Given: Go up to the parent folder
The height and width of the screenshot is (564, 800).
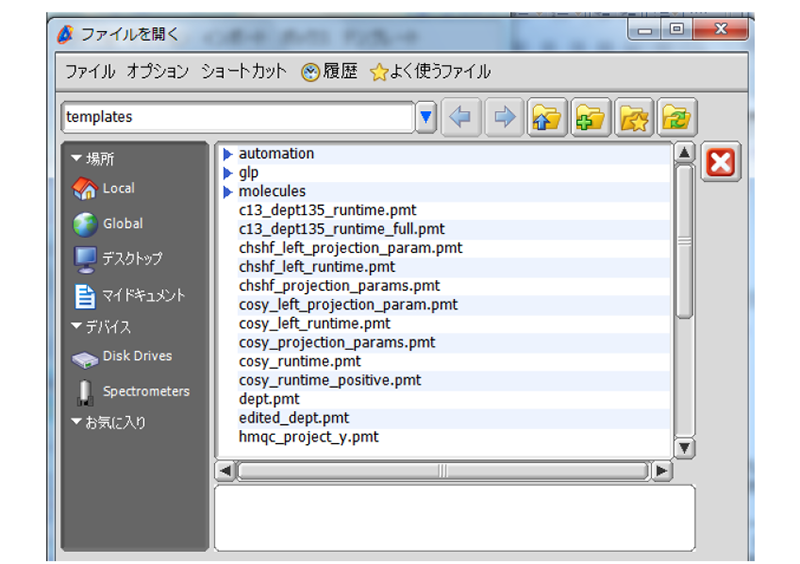Looking at the screenshot, I should tap(546, 117).
